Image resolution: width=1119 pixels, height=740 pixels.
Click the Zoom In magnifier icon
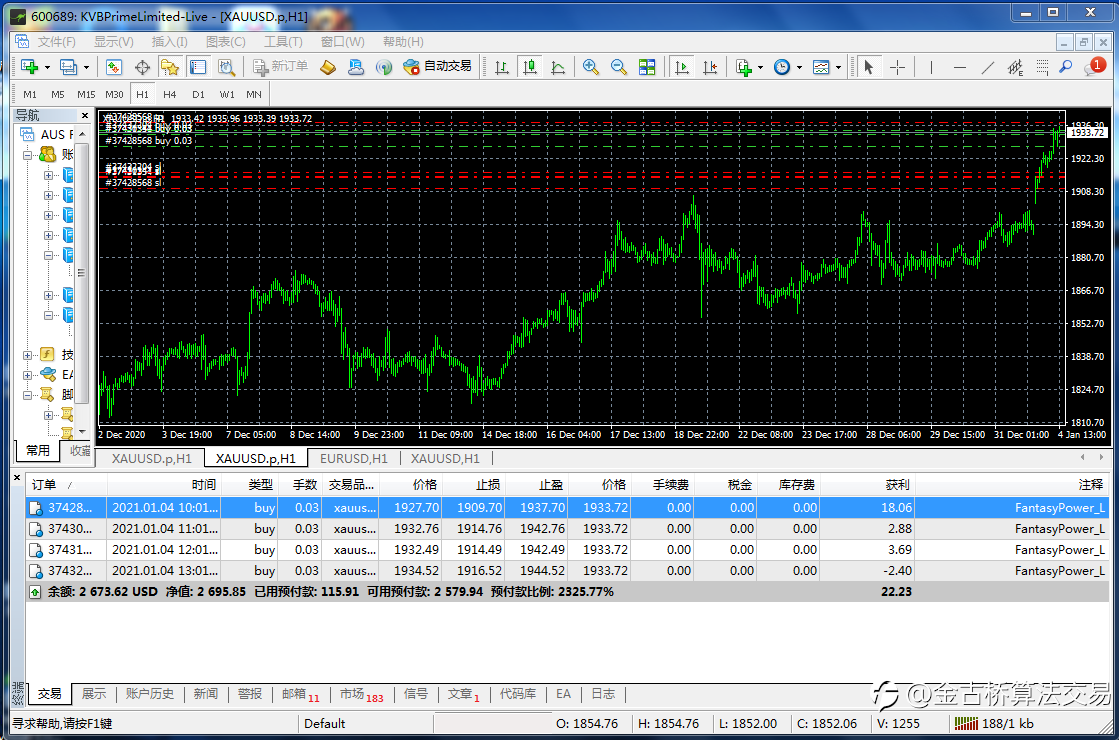click(x=591, y=67)
